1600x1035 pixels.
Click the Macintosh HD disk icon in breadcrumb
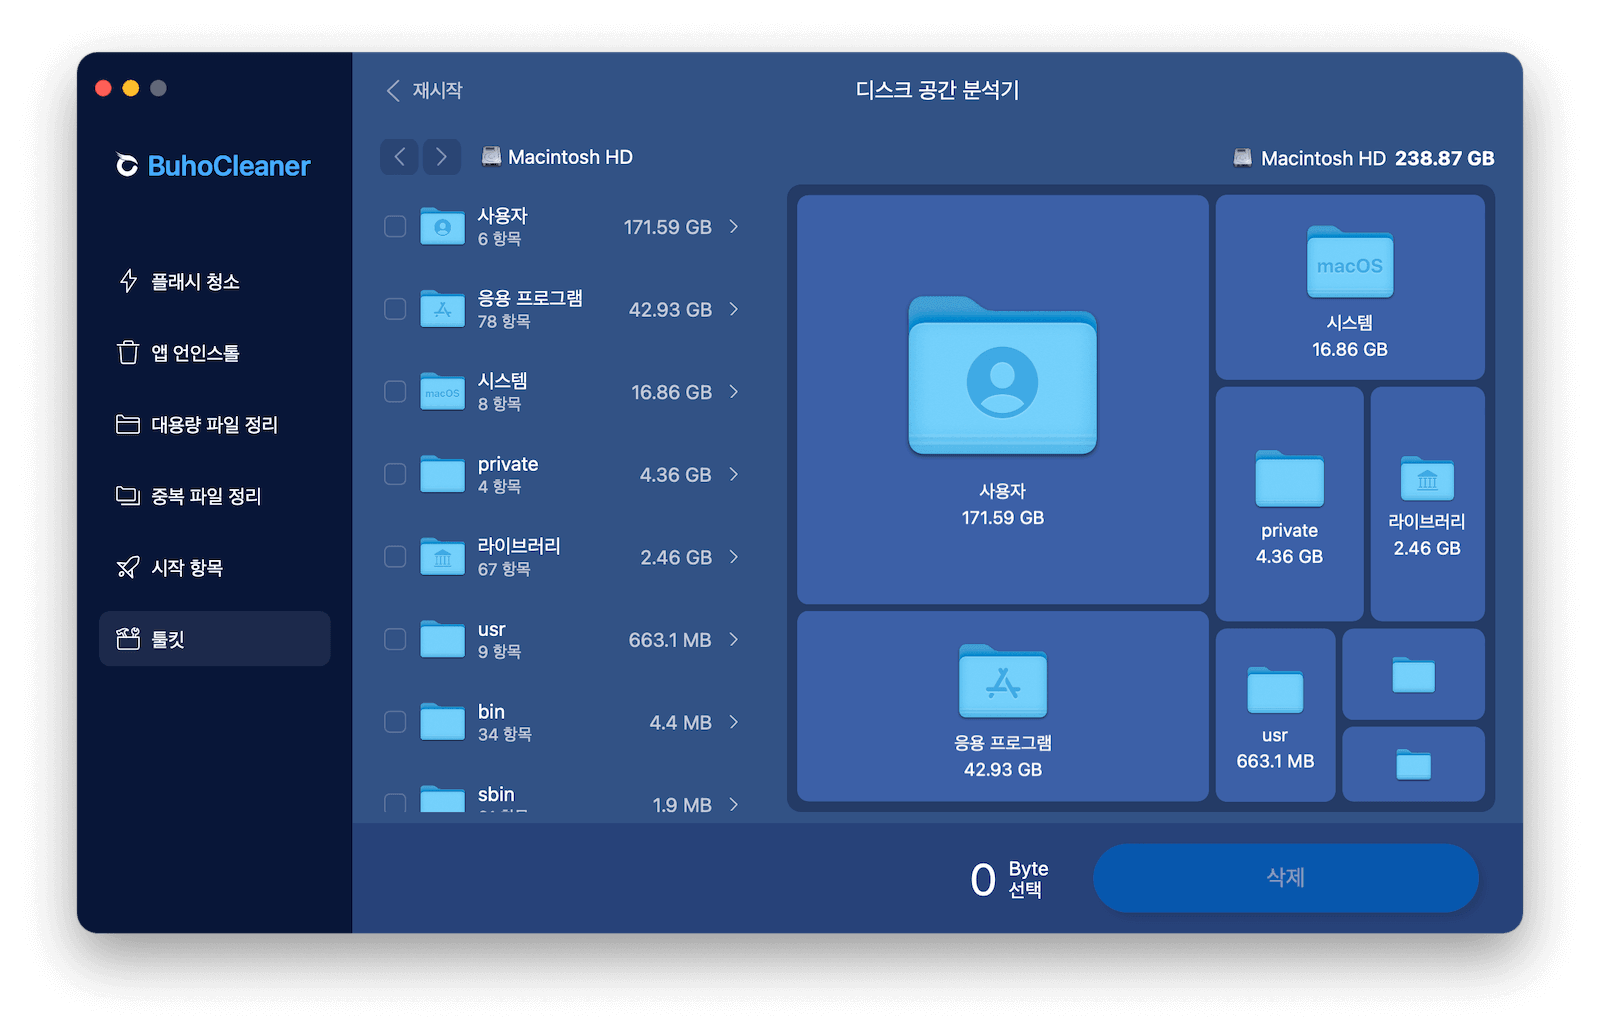[x=491, y=156]
